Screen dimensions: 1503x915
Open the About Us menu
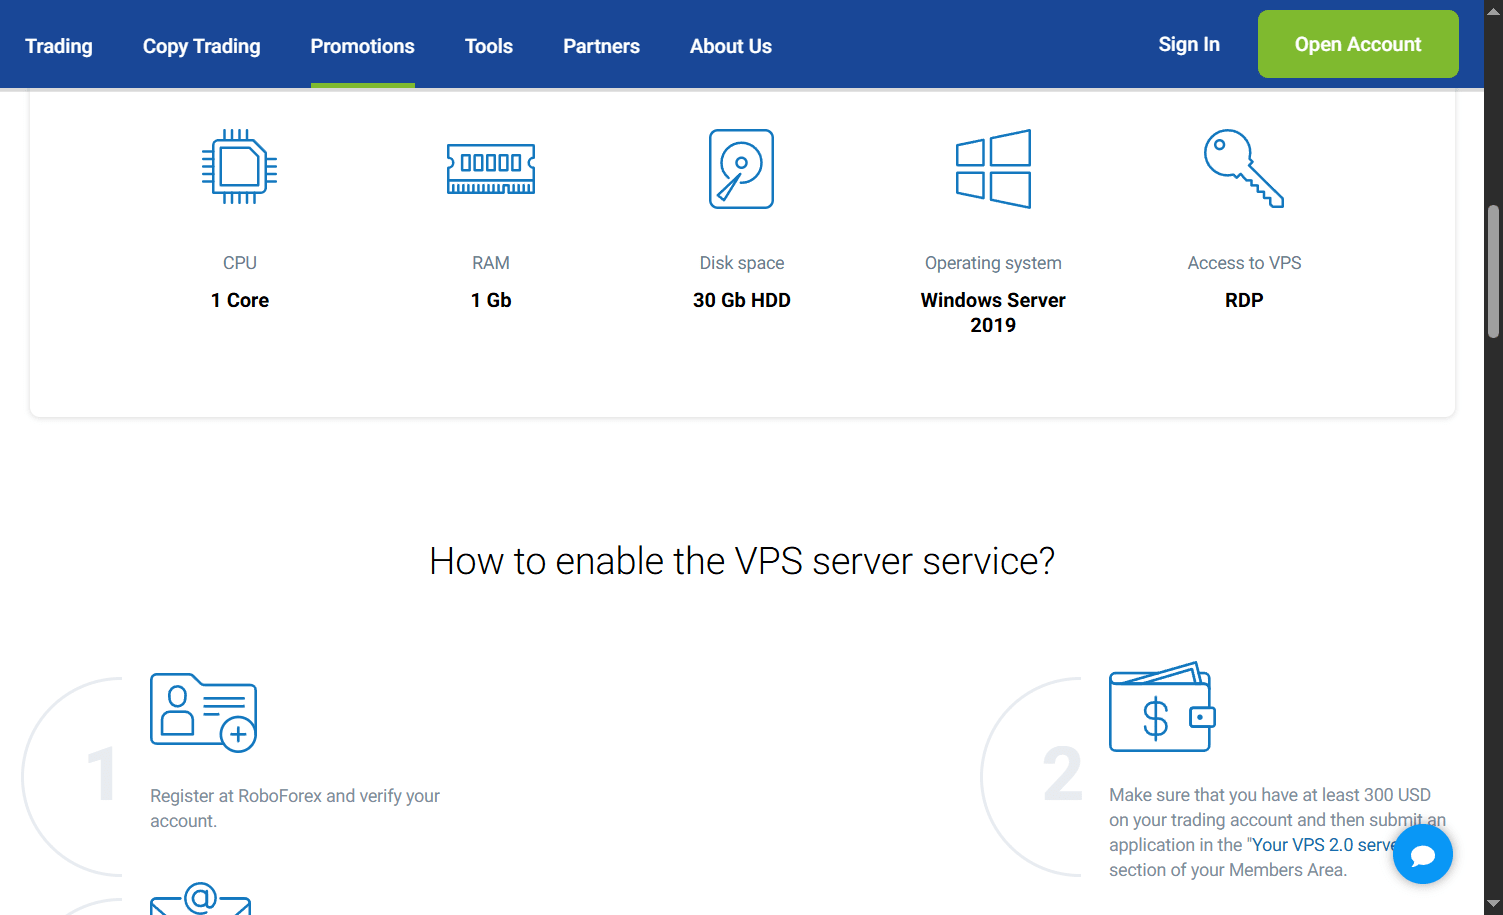tap(731, 46)
